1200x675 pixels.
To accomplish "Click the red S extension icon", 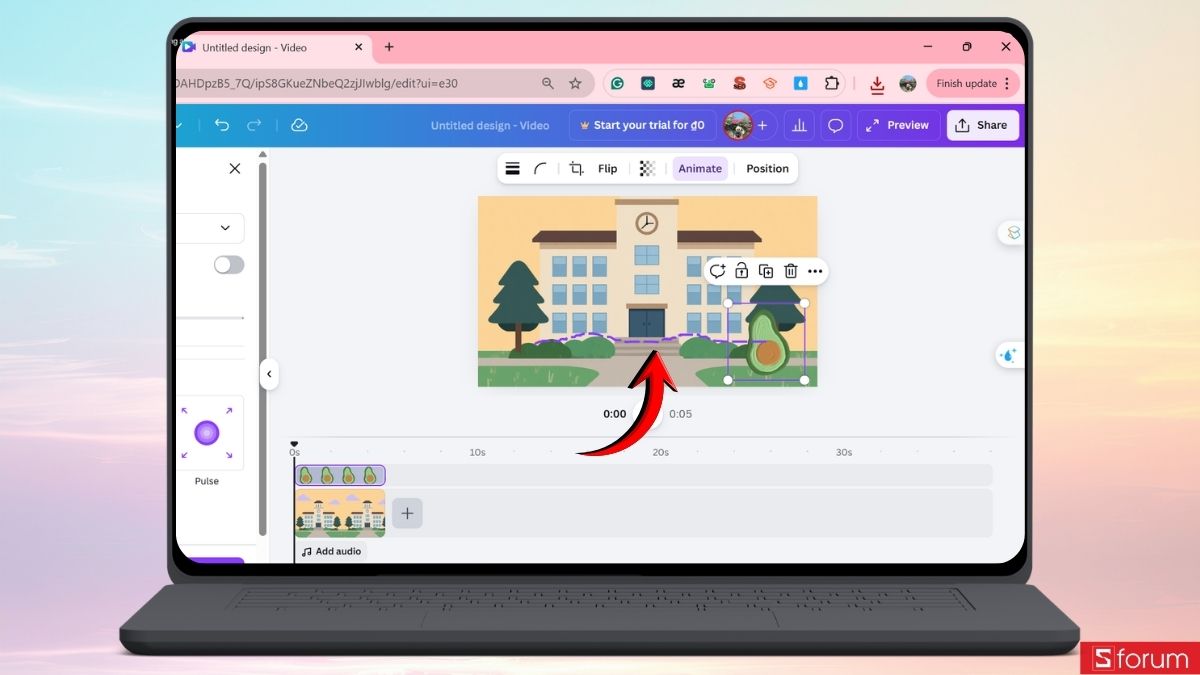I will click(x=740, y=84).
